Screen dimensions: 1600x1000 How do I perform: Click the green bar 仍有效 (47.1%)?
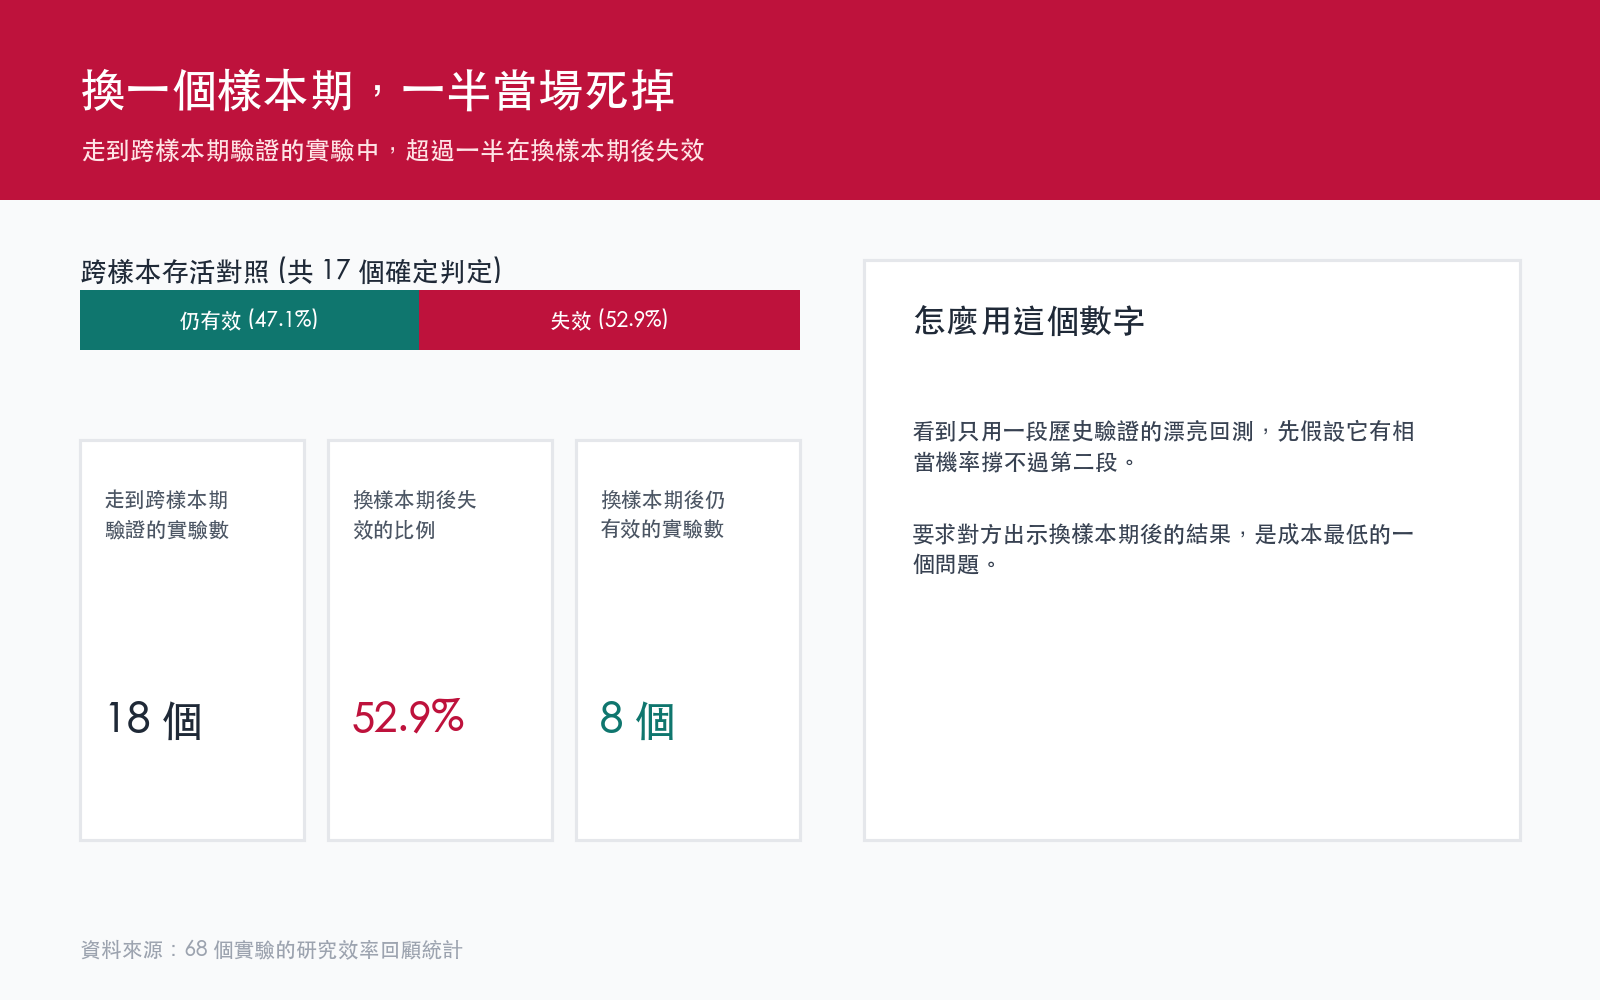[x=249, y=320]
